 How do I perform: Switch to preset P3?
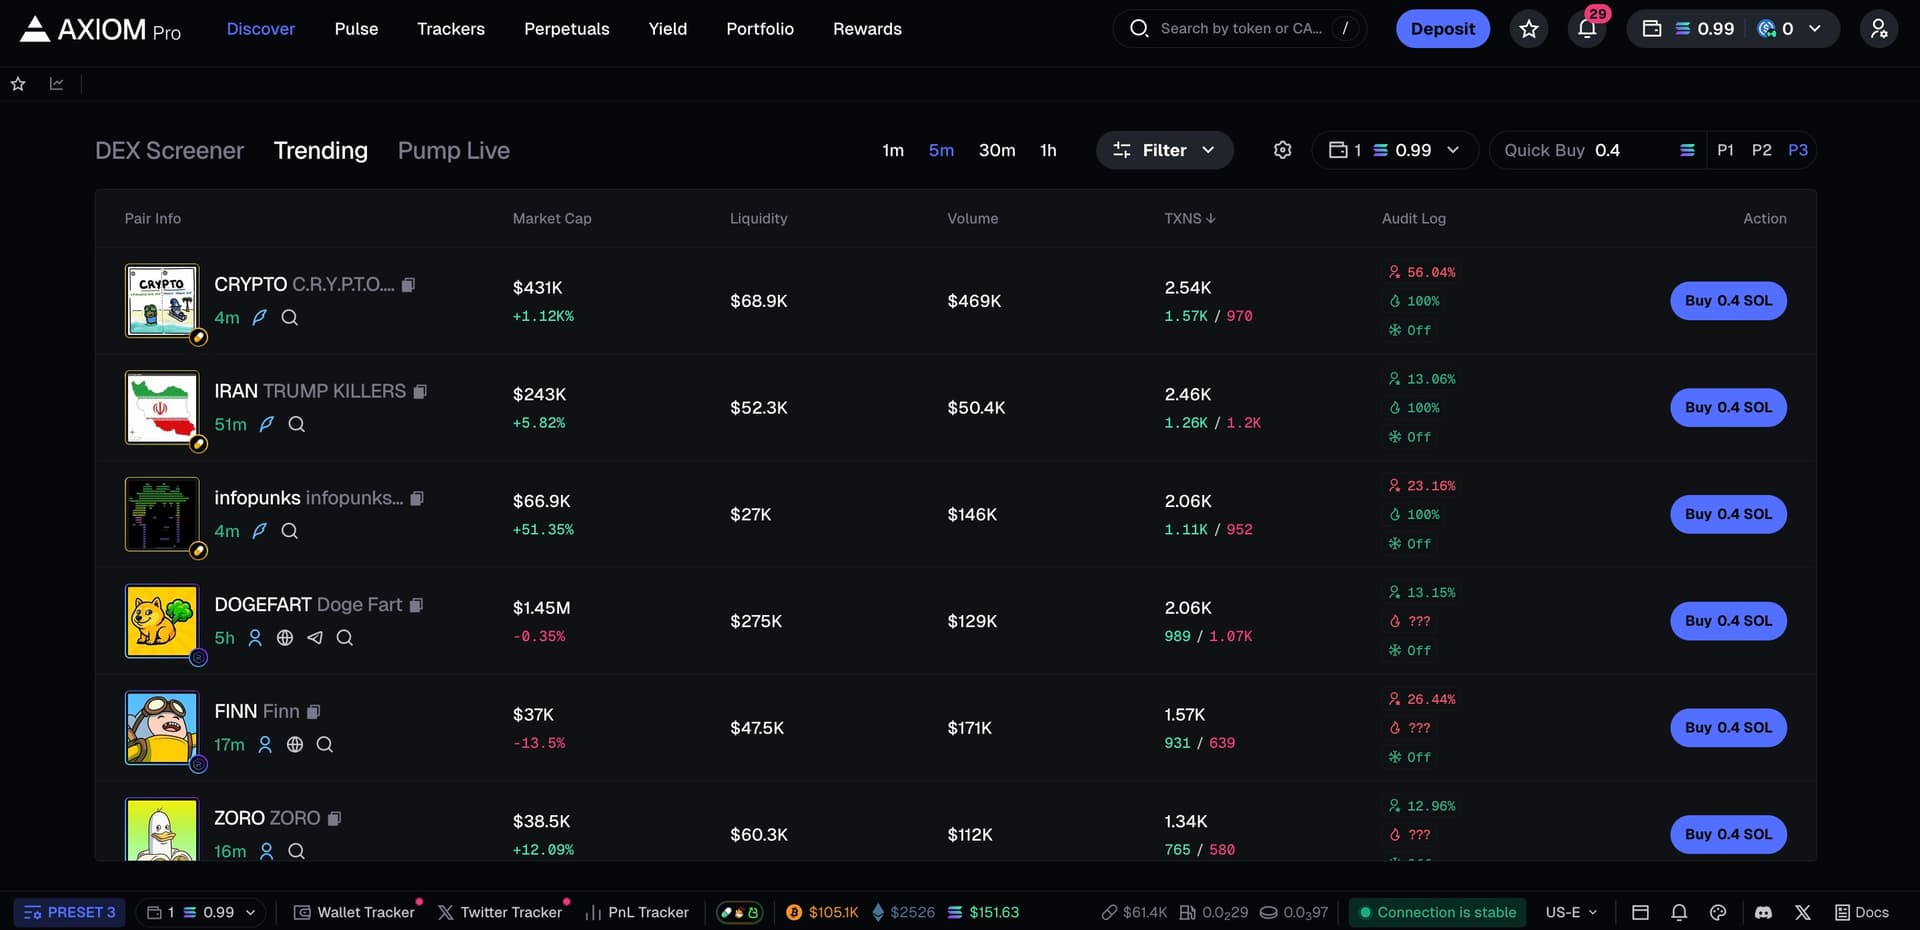(1798, 150)
